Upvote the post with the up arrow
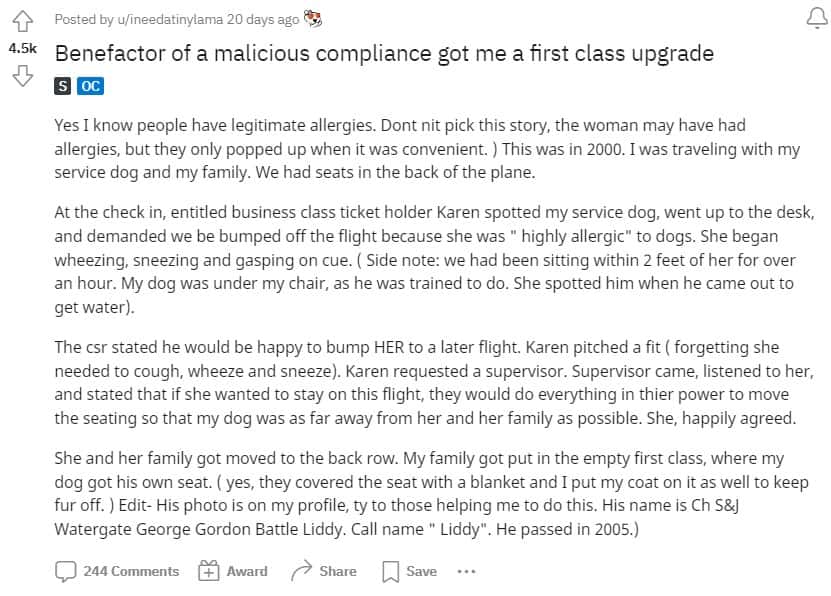831x596 pixels. coord(22,20)
